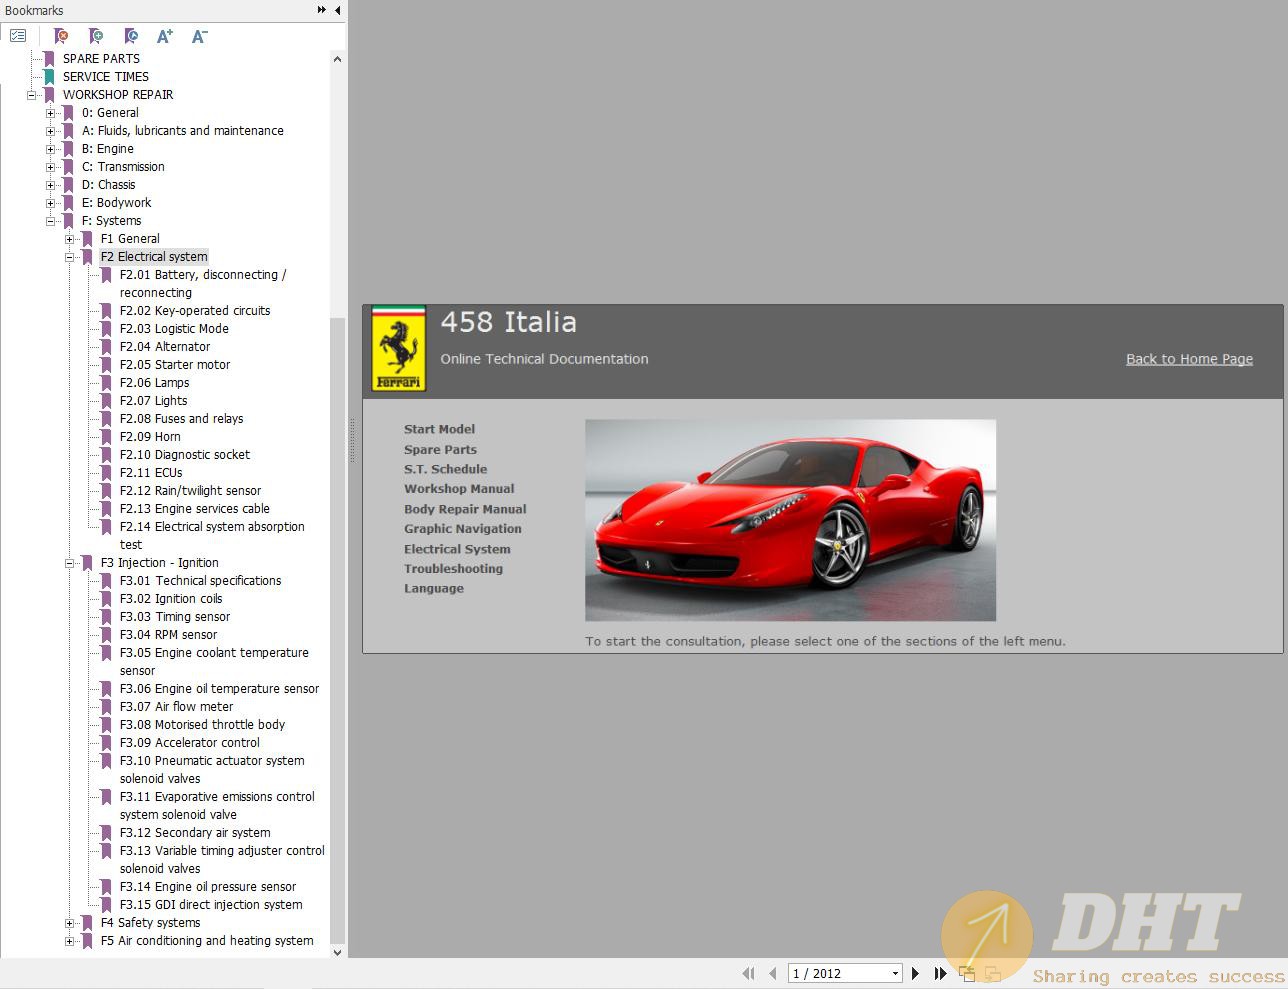This screenshot has width=1288, height=989.
Task: Select F2.12 Rain/twilight sensor bookmark
Action: pyautogui.click(x=190, y=491)
